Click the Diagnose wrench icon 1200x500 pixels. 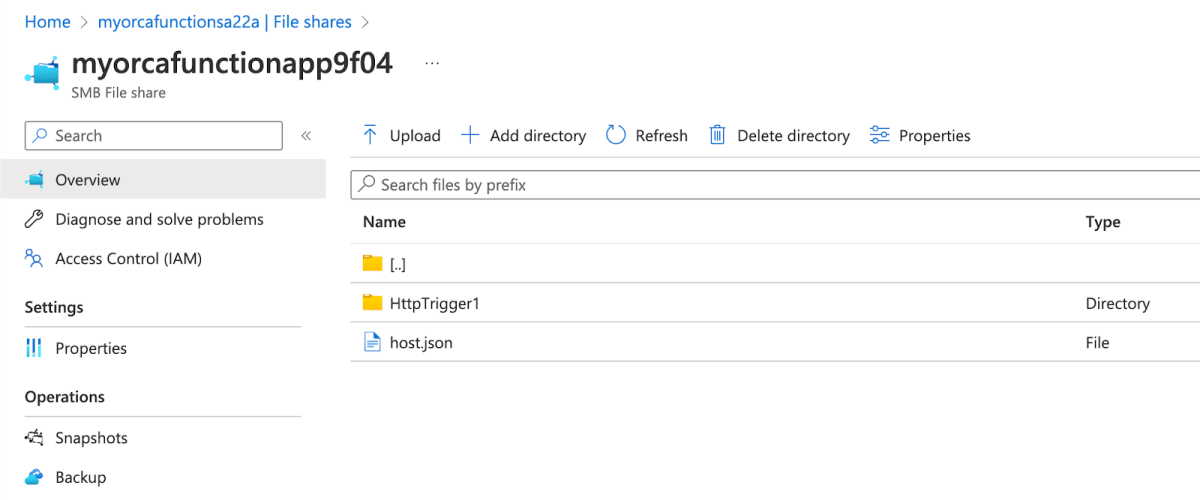[x=35, y=219]
